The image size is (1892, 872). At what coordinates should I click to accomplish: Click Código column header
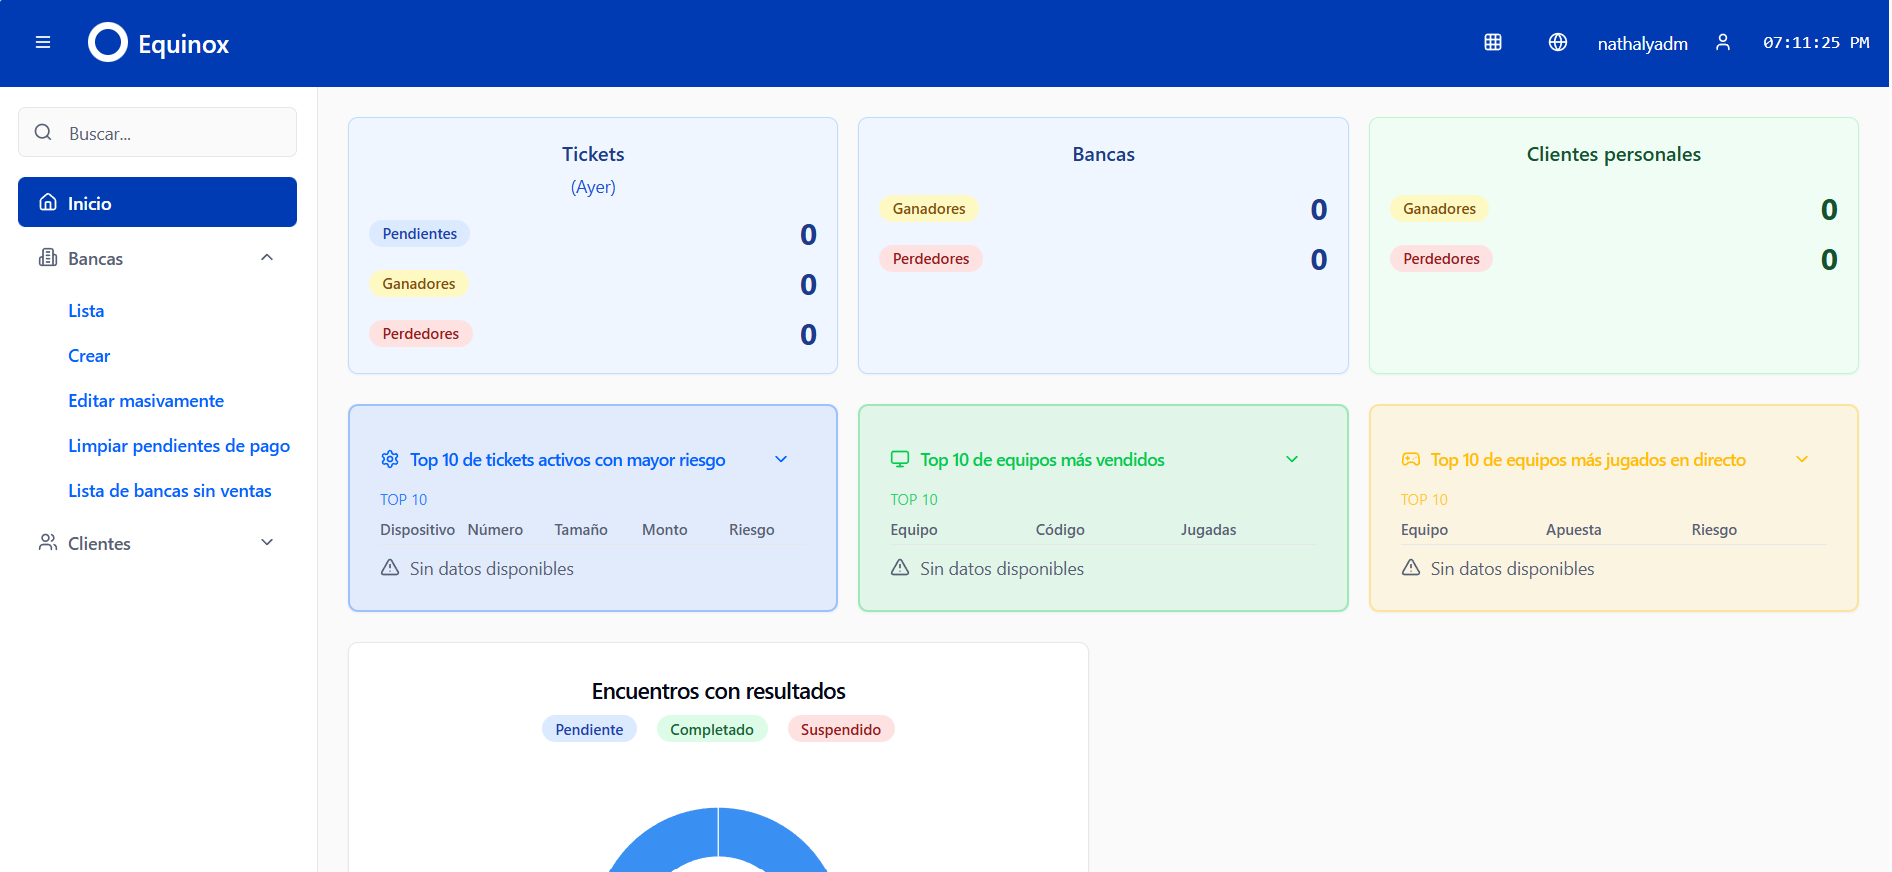tap(1060, 530)
